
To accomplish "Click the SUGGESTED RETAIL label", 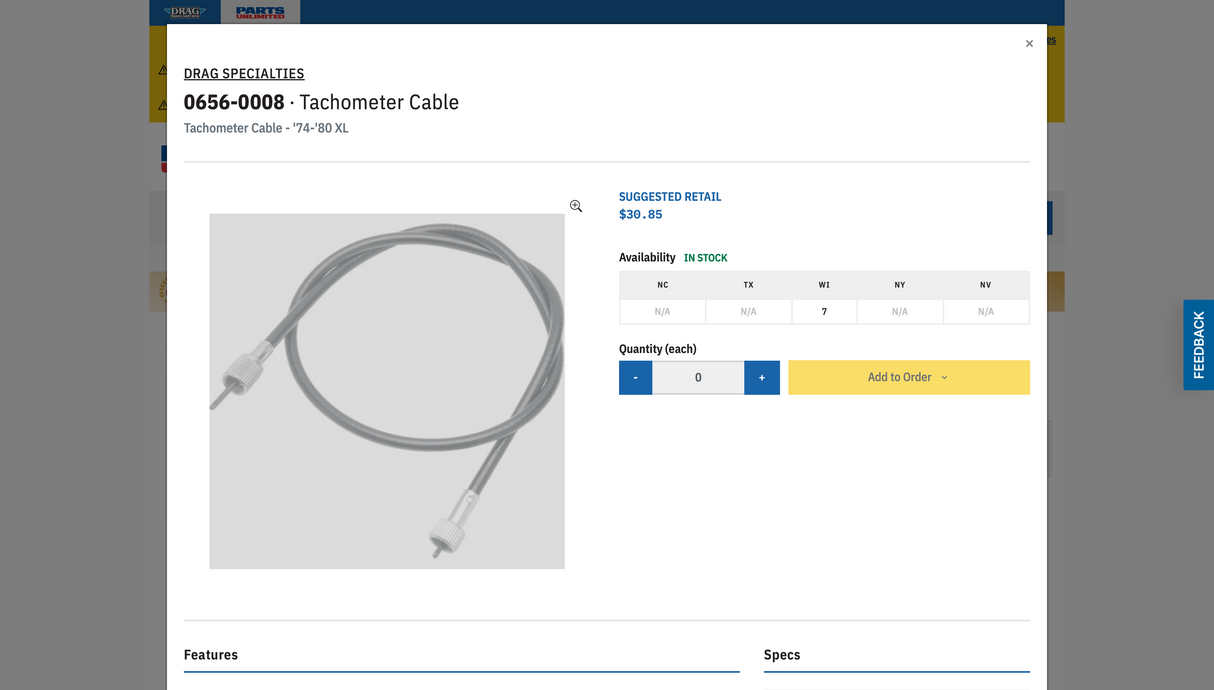I will pyautogui.click(x=670, y=197).
